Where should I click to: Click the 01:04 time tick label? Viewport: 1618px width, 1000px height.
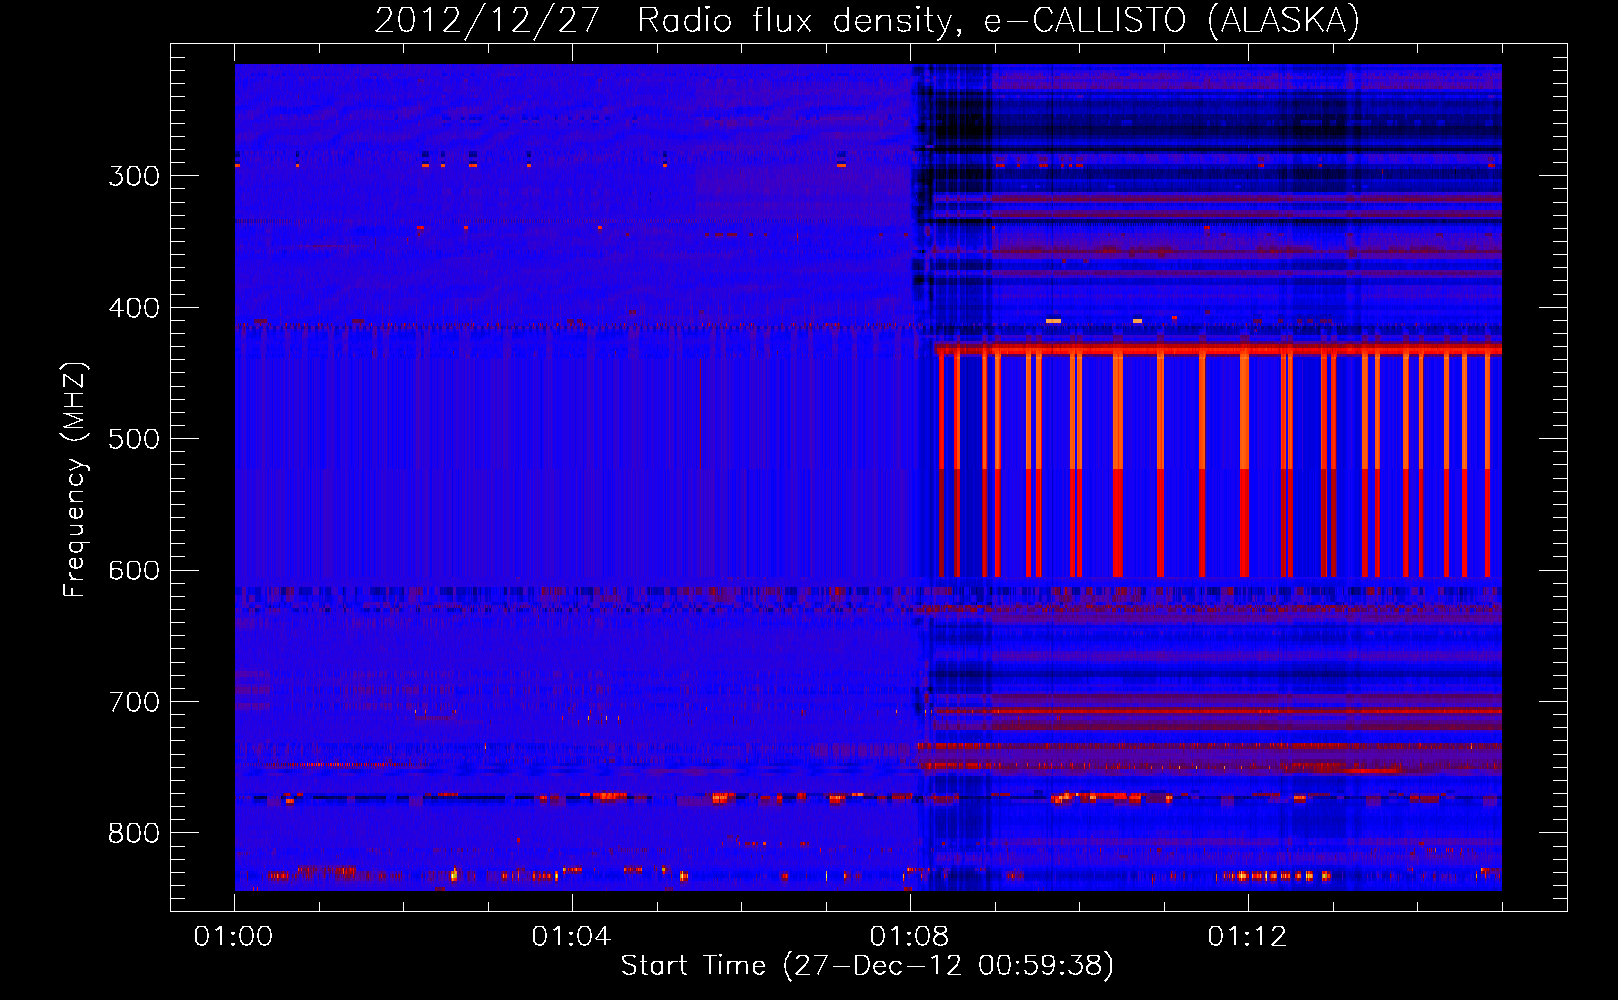(571, 937)
